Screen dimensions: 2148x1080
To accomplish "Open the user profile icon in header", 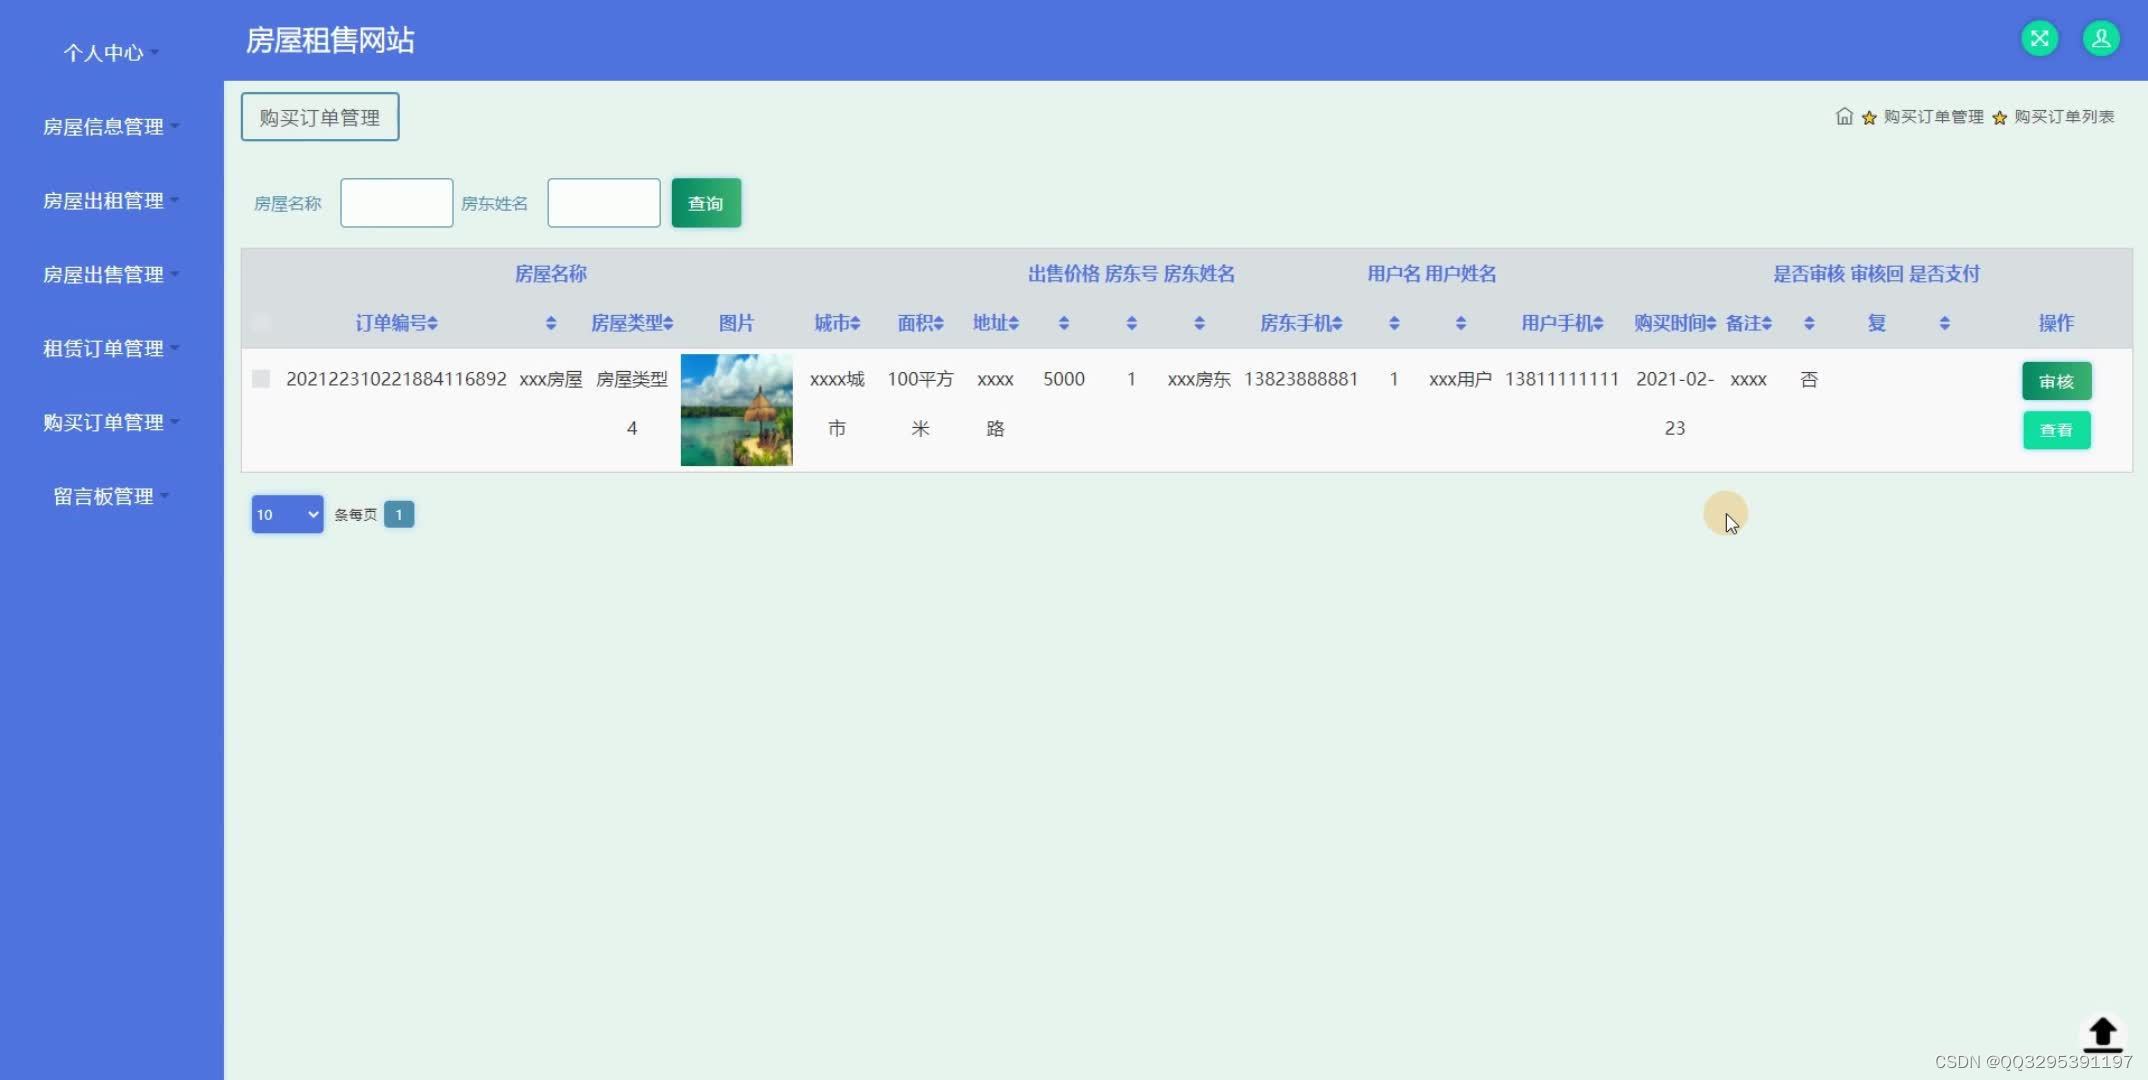I will 2101,39.
